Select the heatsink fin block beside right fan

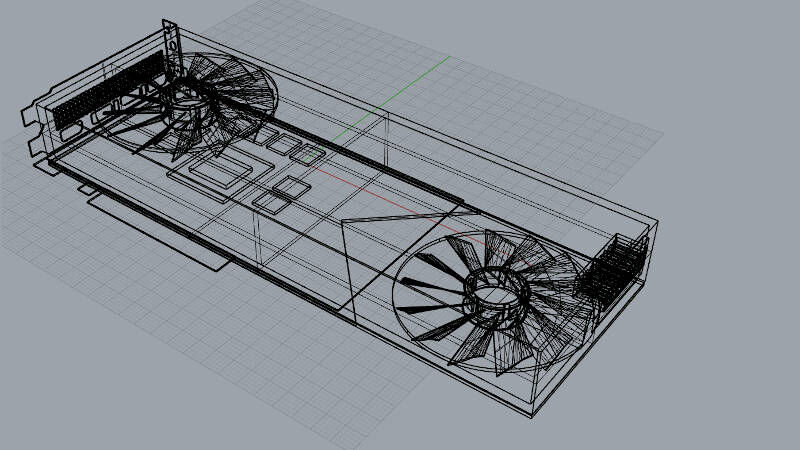coord(612,271)
